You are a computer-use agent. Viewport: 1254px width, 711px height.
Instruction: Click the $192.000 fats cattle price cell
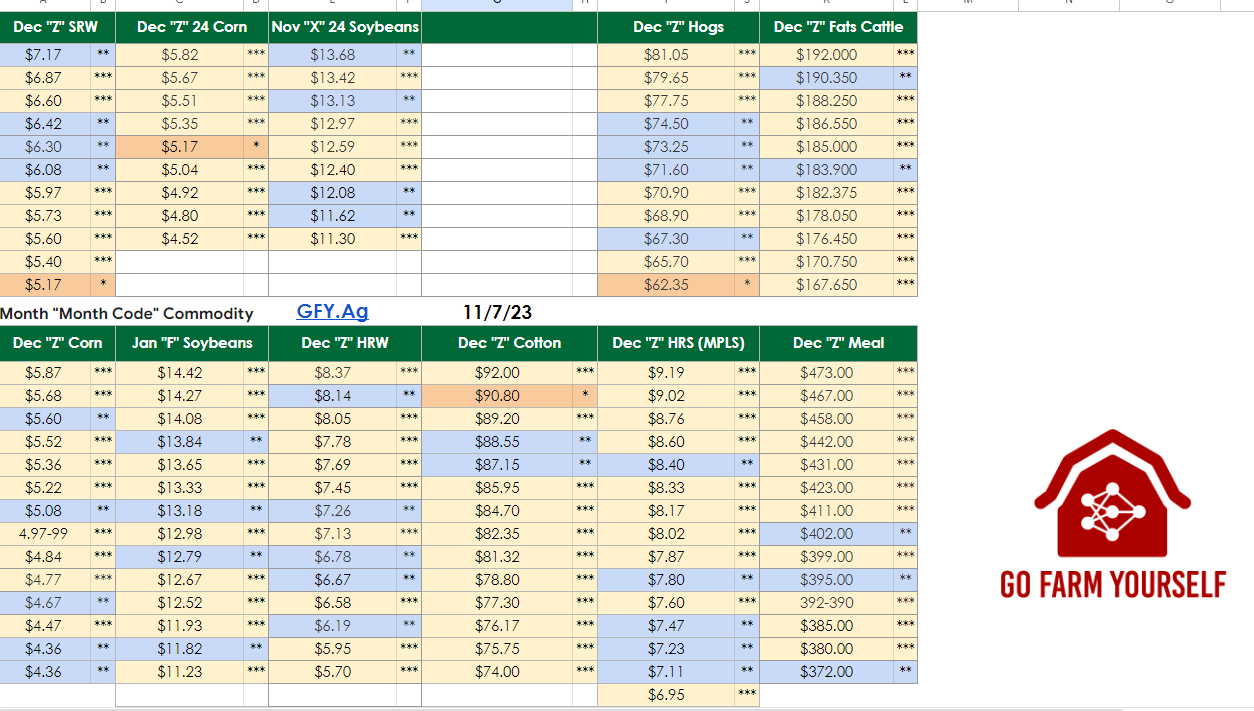click(826, 55)
